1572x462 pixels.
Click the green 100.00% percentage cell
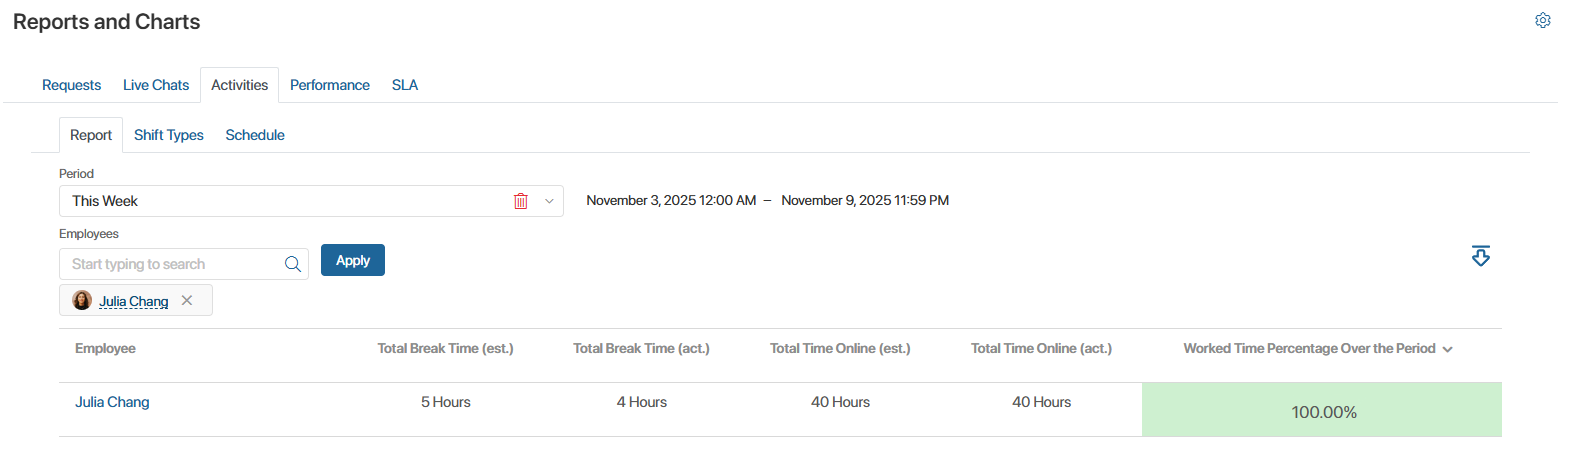coord(1322,410)
